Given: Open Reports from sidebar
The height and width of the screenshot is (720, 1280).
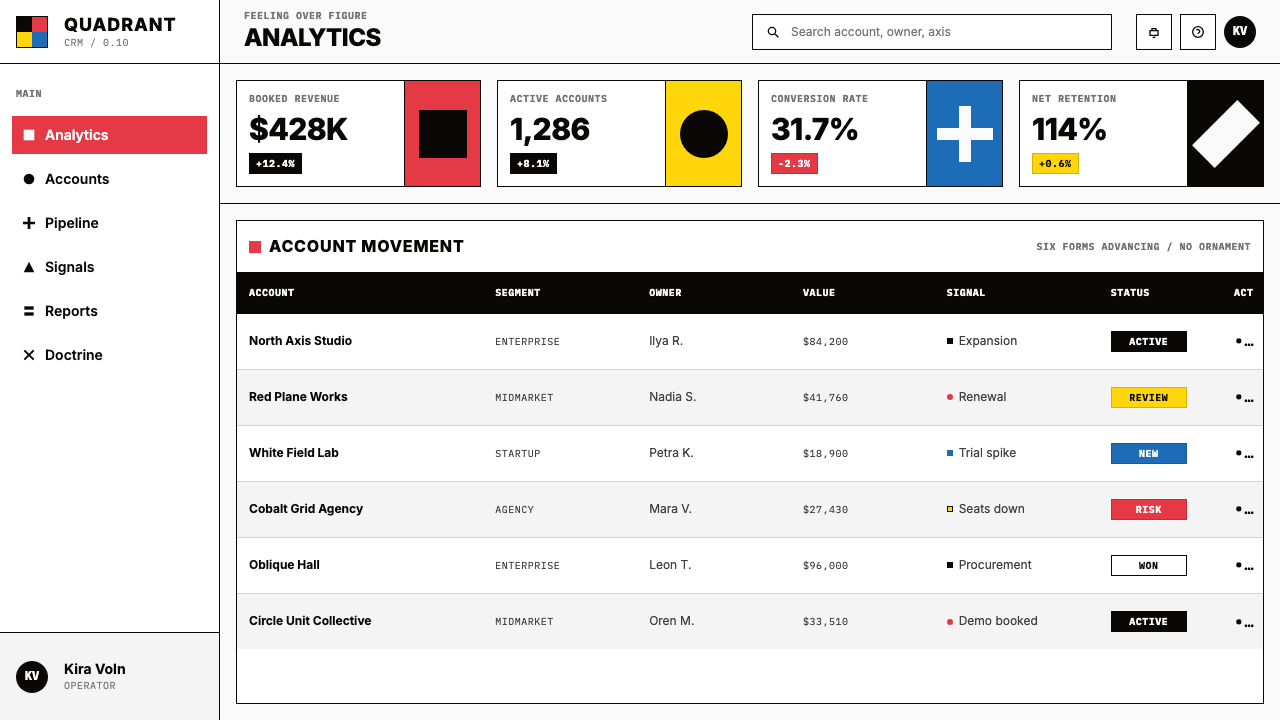Looking at the screenshot, I should click(110, 311).
